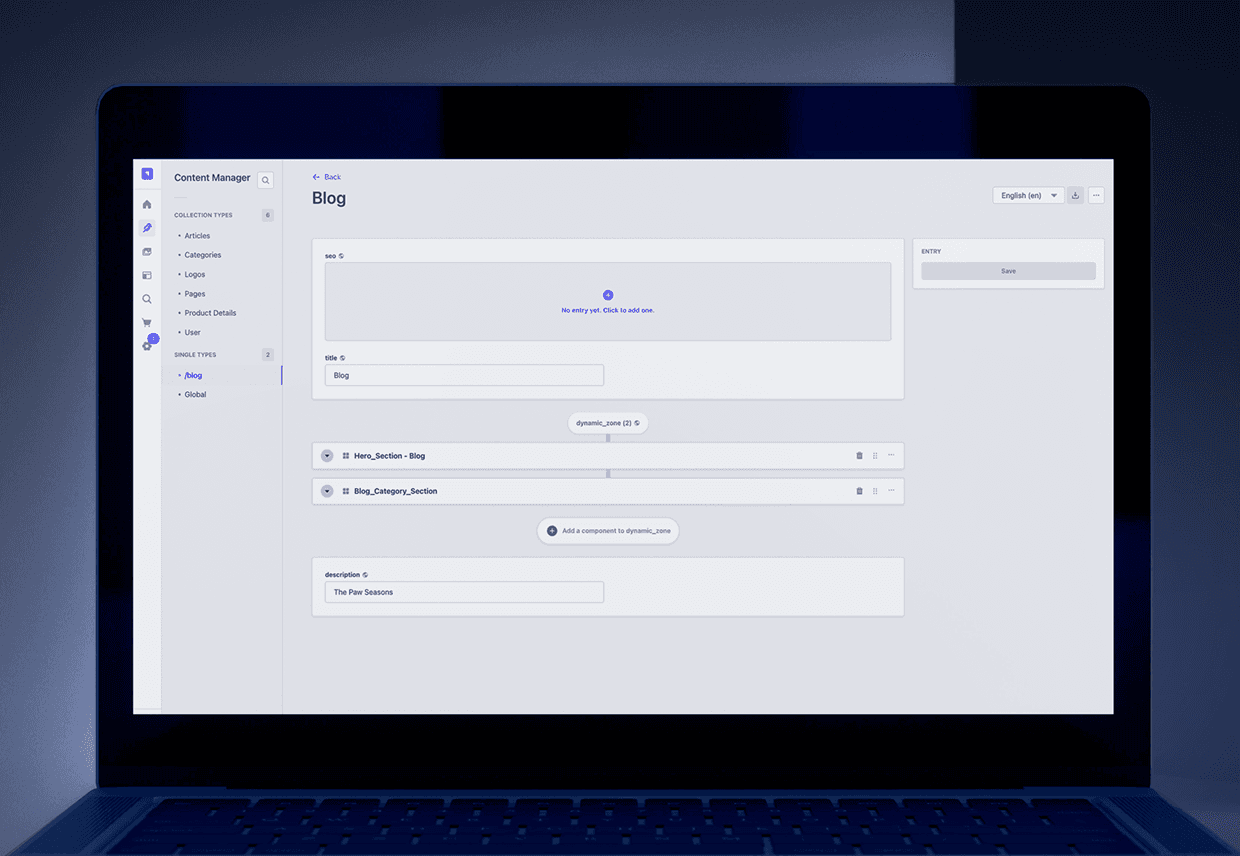The image size is (1240, 856).
Task: Open more options on Blog_Category_Section row
Action: point(891,491)
